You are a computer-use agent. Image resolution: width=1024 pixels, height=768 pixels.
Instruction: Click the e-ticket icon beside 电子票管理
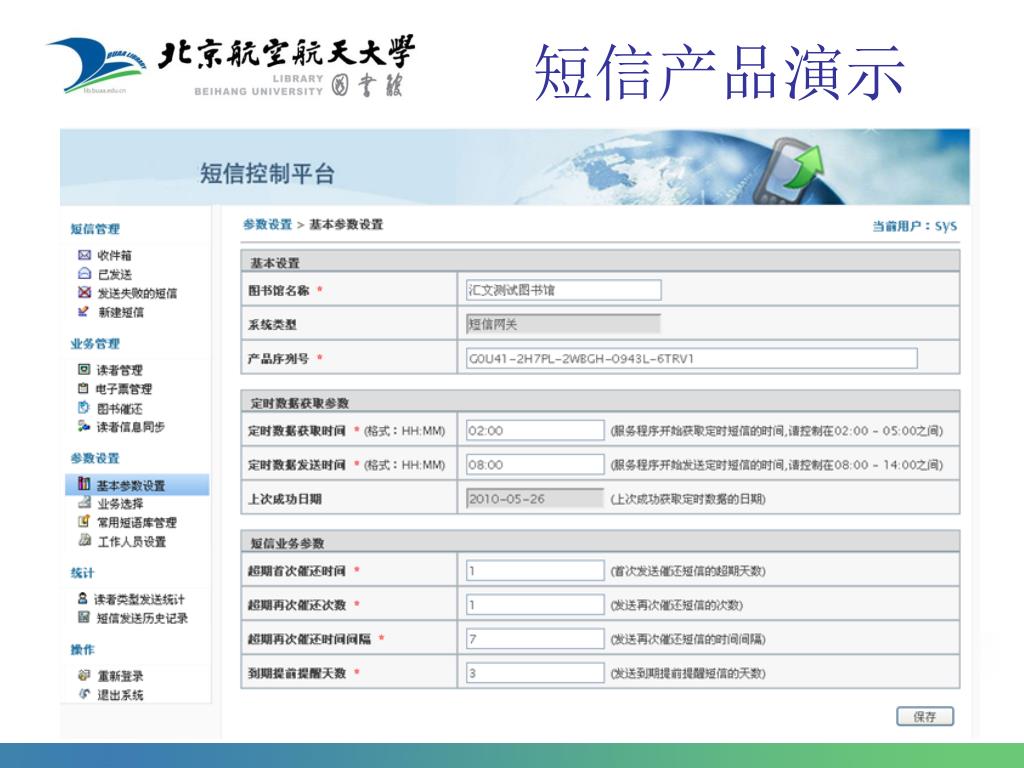(x=84, y=389)
